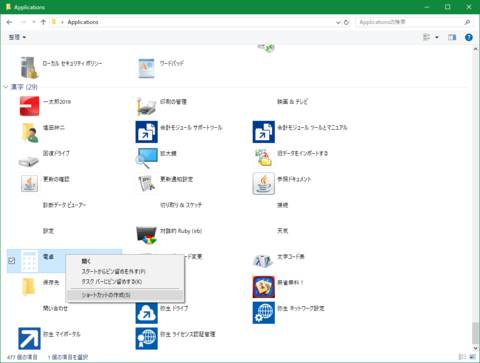The width and height of the screenshot is (480, 363).
Task: Open the user folder icon with person
Action: click(x=30, y=132)
